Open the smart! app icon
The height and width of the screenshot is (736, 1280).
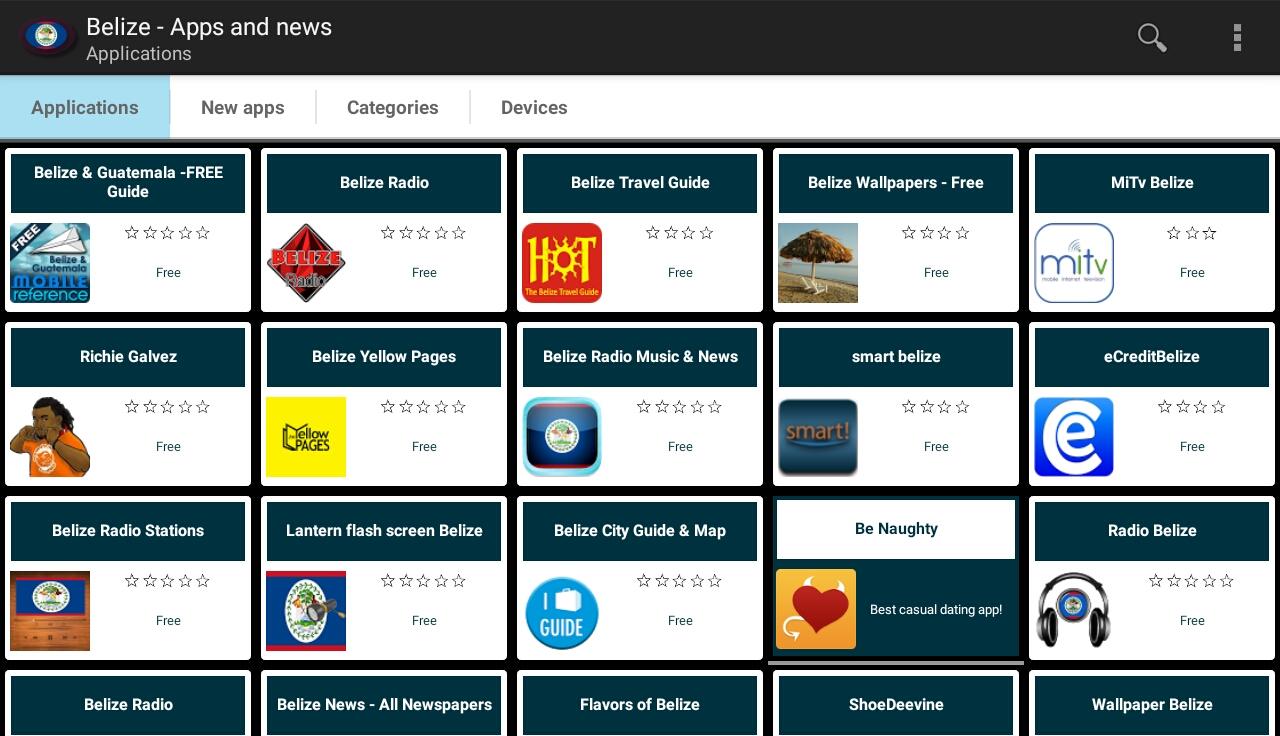[818, 437]
